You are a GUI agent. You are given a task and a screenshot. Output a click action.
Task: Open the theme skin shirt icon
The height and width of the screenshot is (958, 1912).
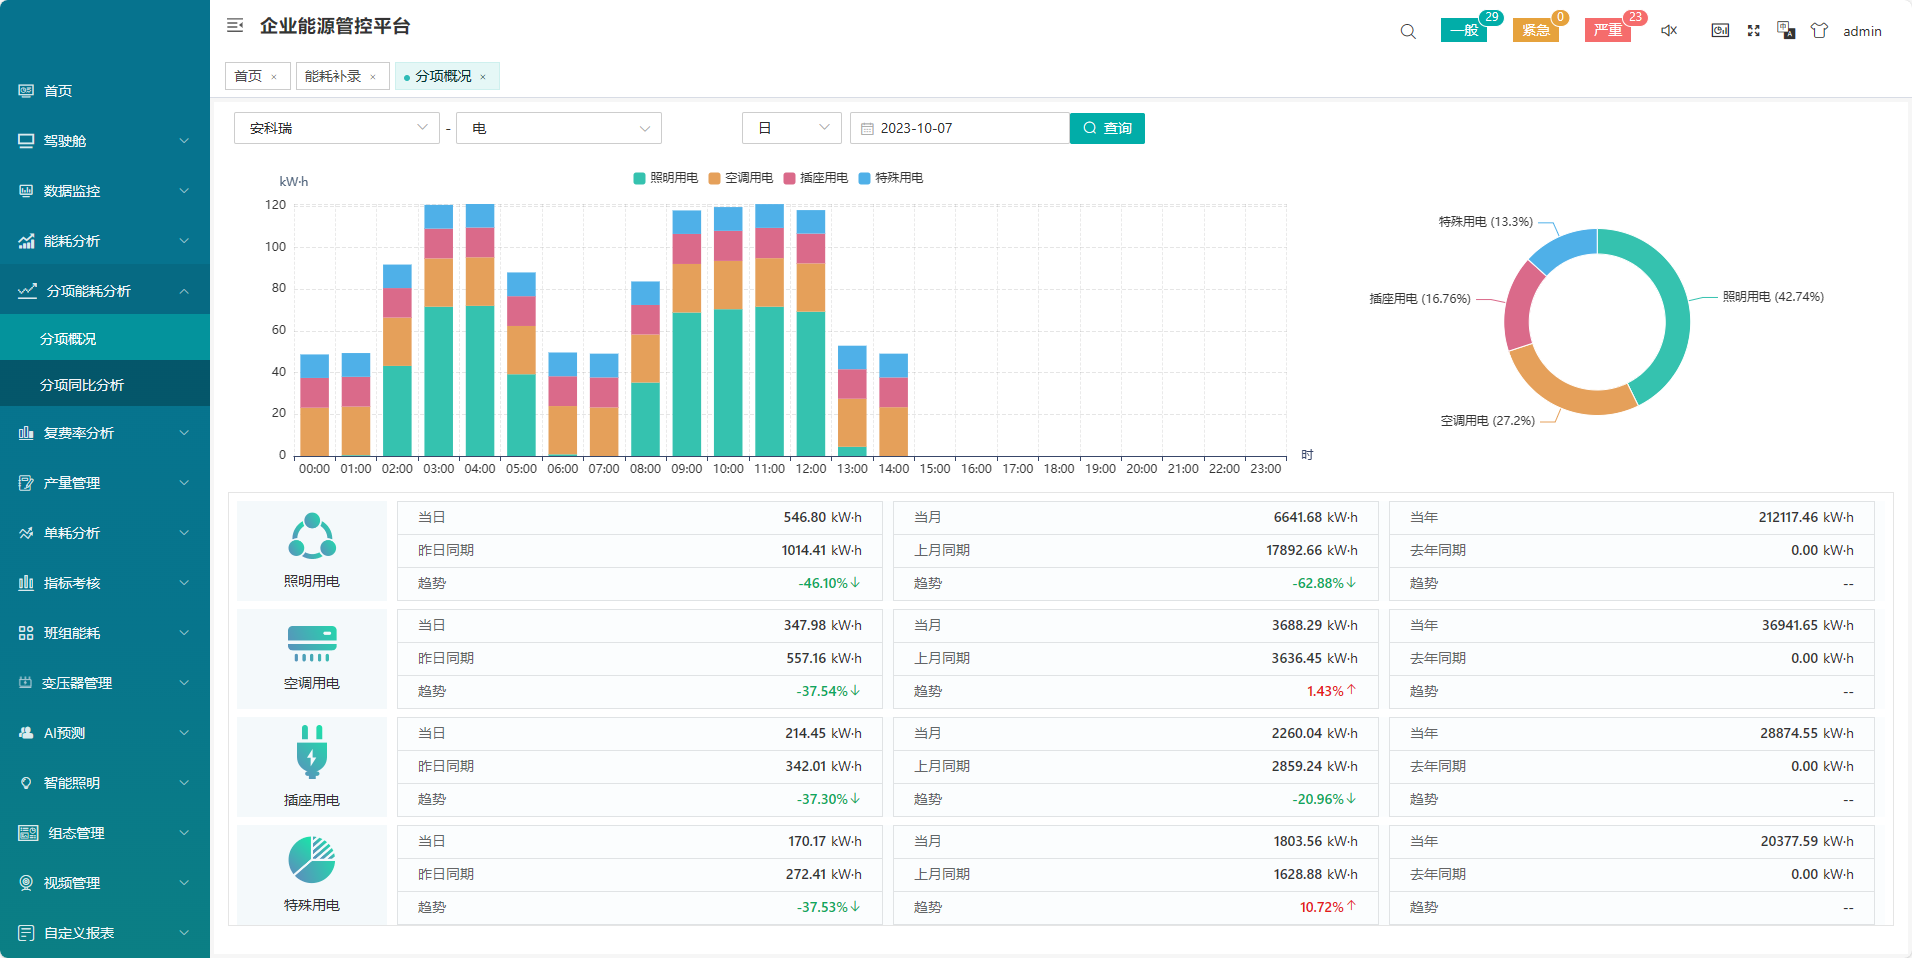(x=1819, y=31)
